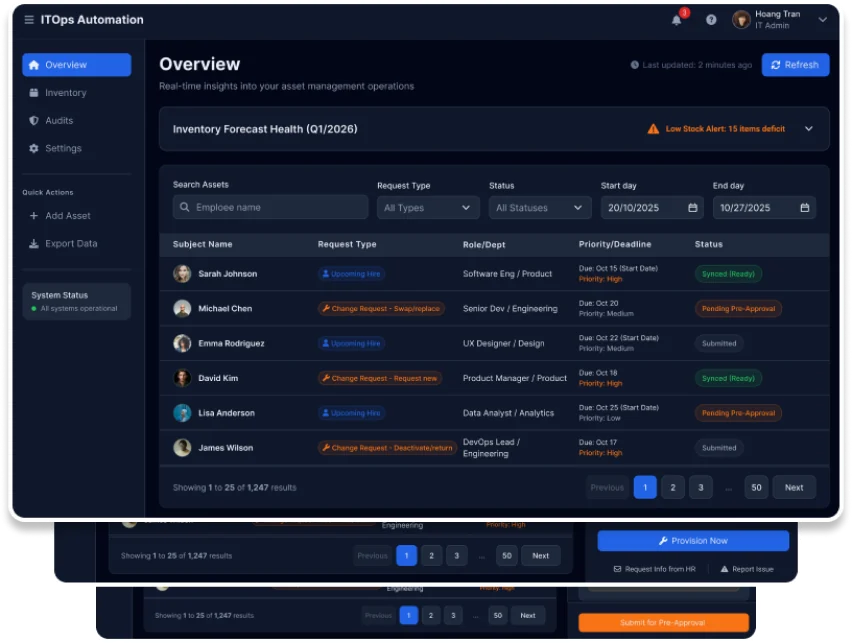Click James Wilson's Submitted status
Image resolution: width=852 pixels, height=643 pixels.
tap(719, 448)
